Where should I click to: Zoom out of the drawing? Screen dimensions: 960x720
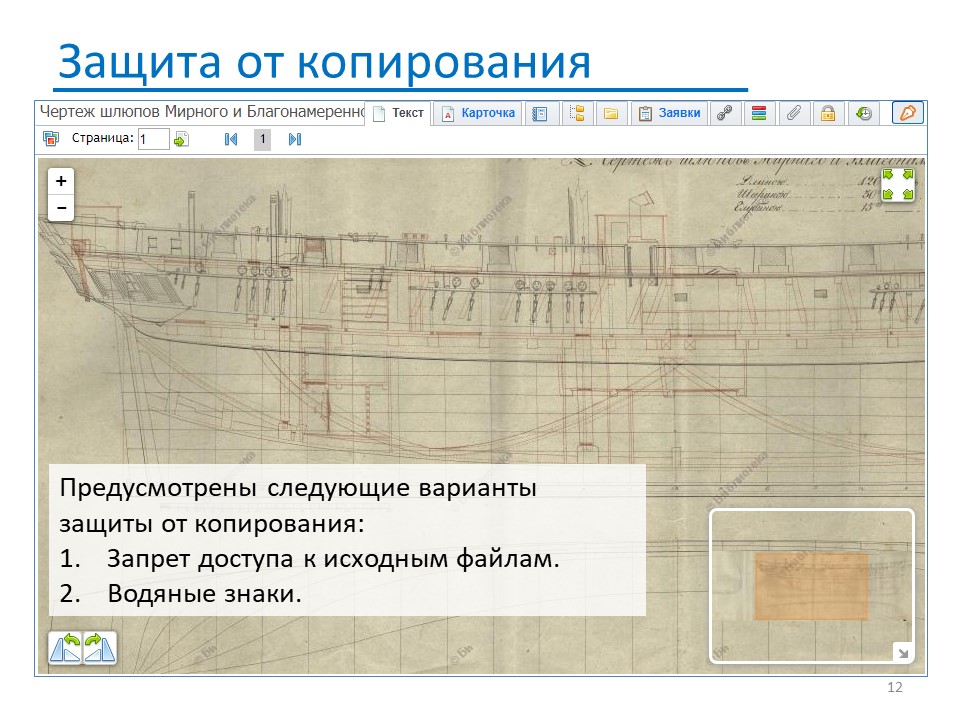pos(61,208)
